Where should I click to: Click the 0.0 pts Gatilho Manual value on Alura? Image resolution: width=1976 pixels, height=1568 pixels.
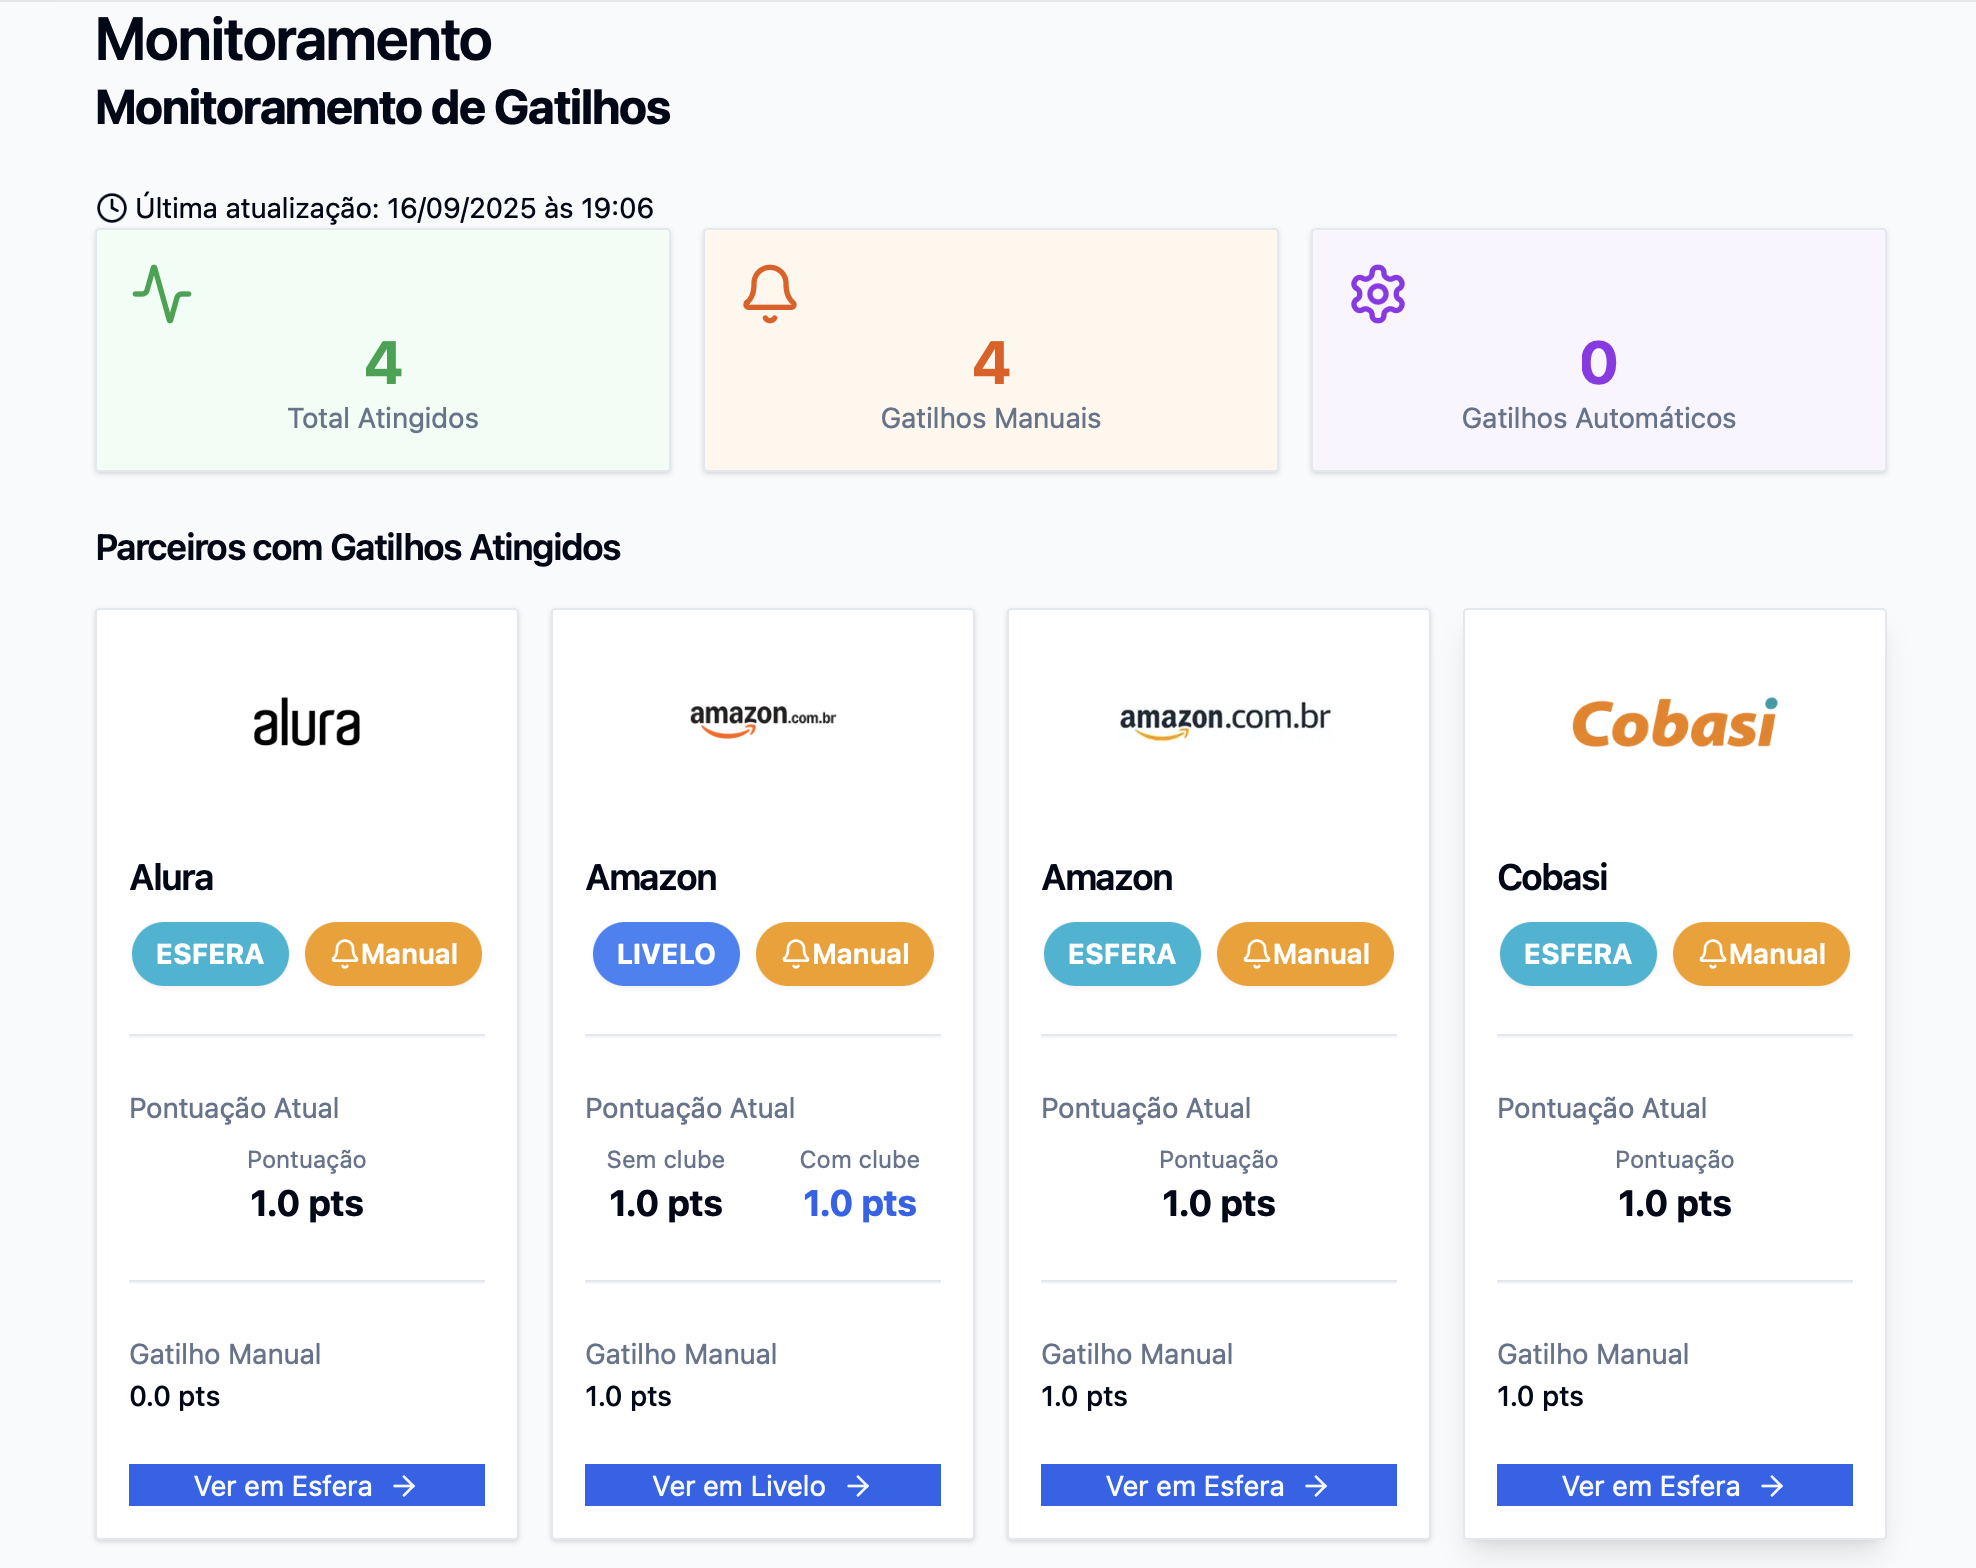click(175, 1396)
